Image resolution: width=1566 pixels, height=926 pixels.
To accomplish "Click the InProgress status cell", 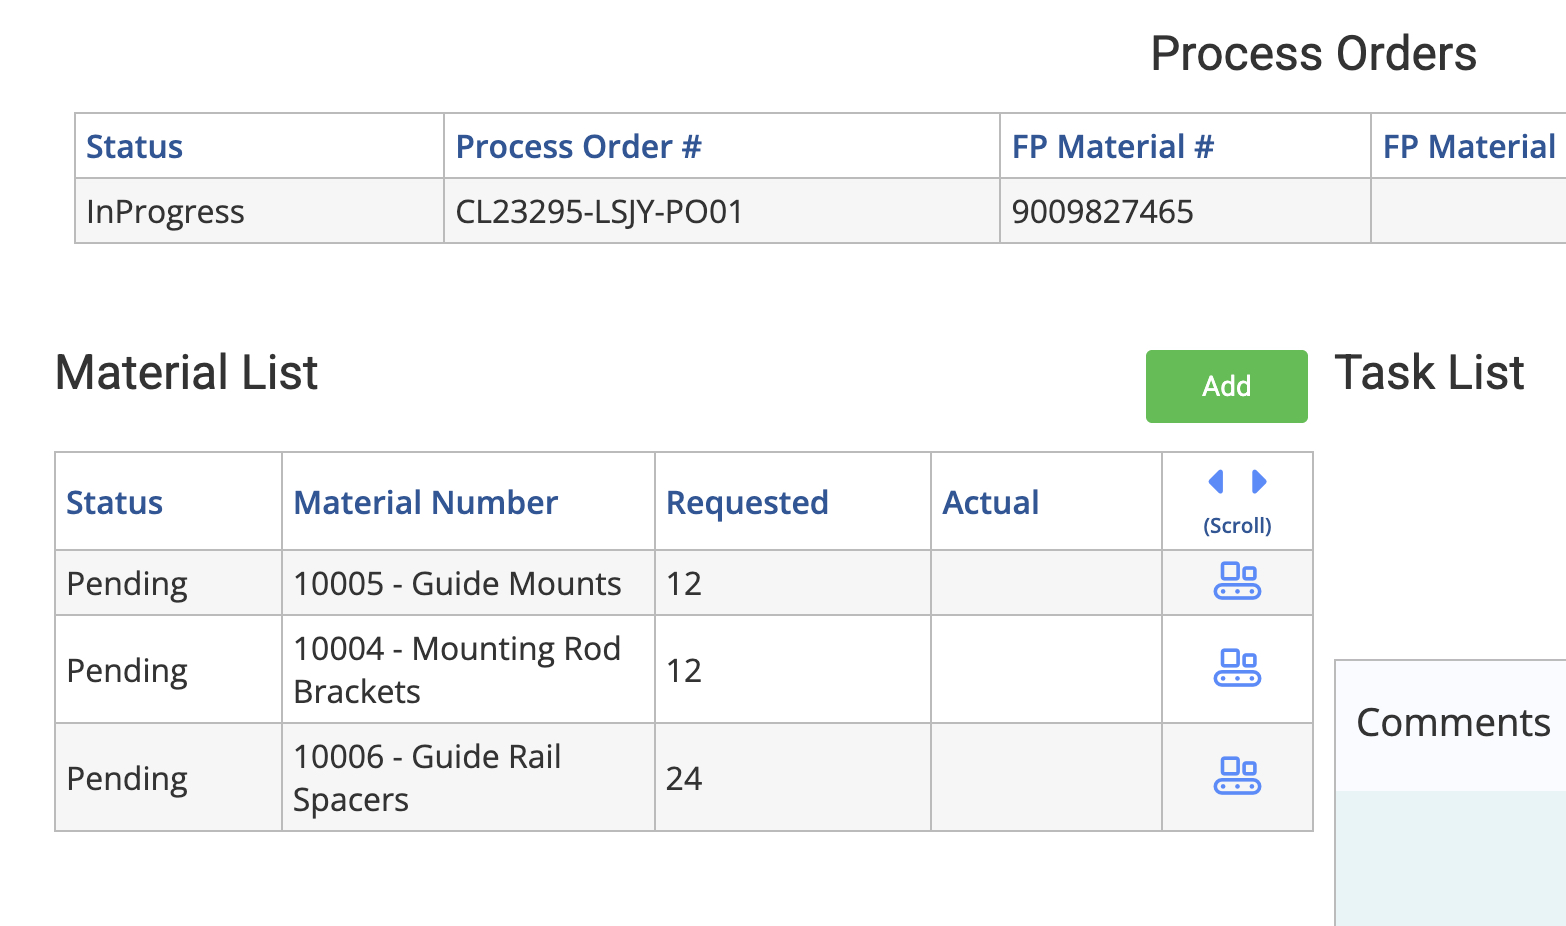I will [166, 212].
